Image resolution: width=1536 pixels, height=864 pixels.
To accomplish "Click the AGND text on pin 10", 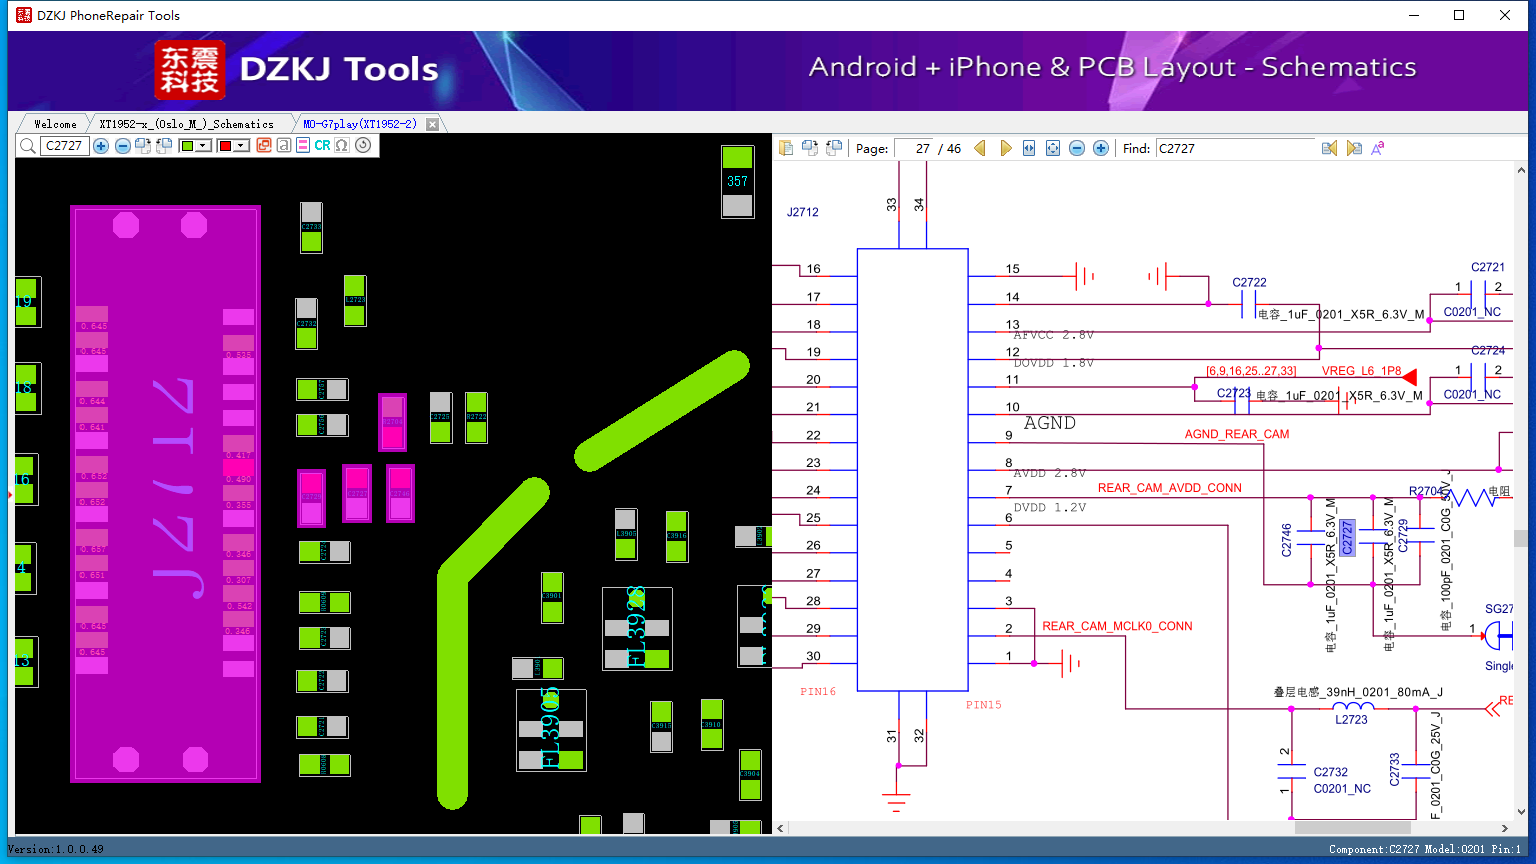I will tap(1049, 423).
